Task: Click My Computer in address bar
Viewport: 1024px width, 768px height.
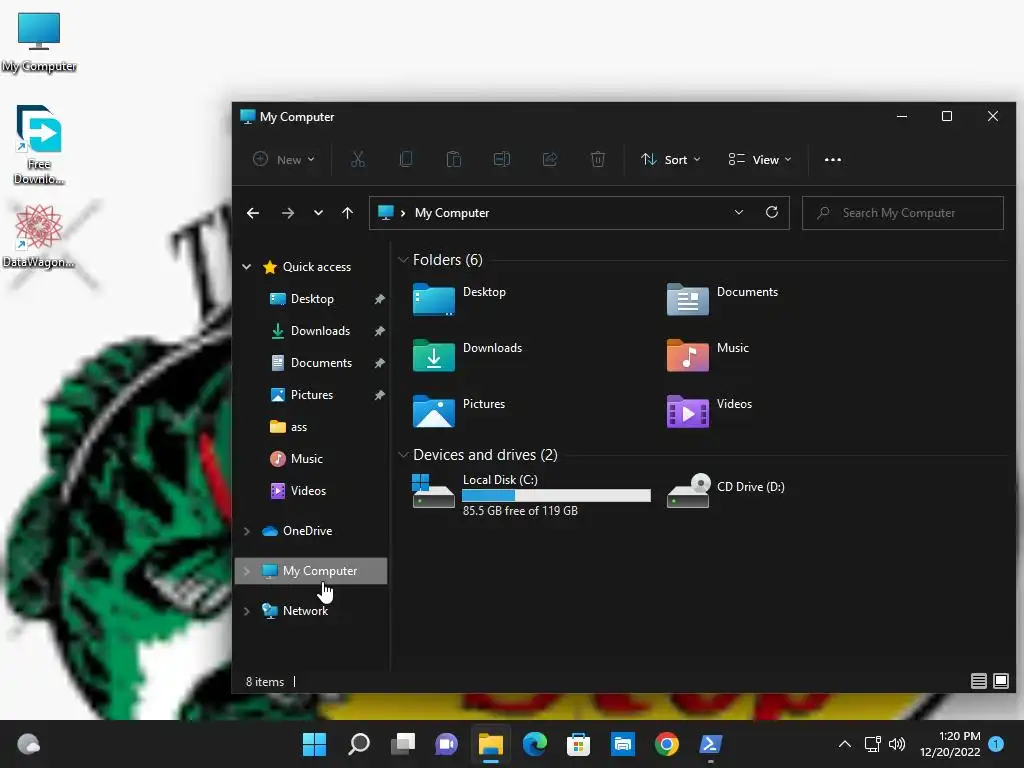Action: (x=452, y=213)
